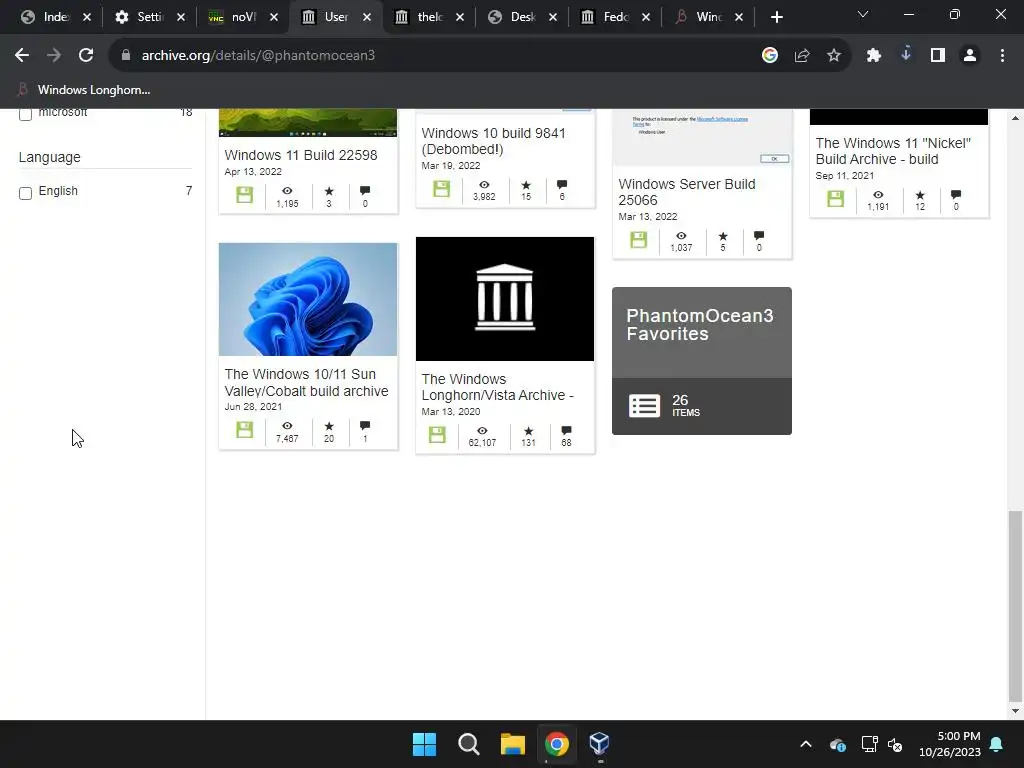Click software floppy icon on Build 22598 card

244,195
